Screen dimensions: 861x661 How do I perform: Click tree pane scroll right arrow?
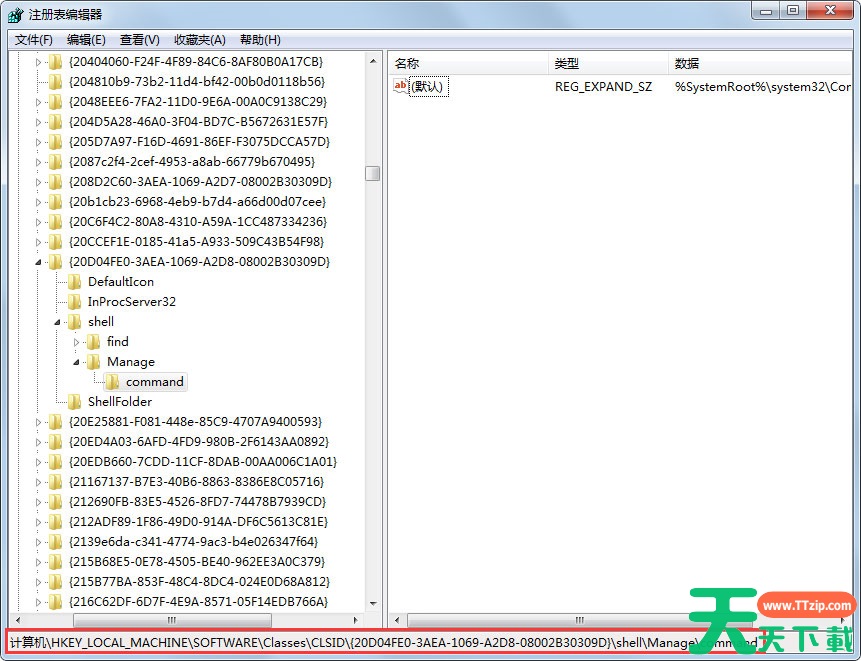tap(356, 620)
